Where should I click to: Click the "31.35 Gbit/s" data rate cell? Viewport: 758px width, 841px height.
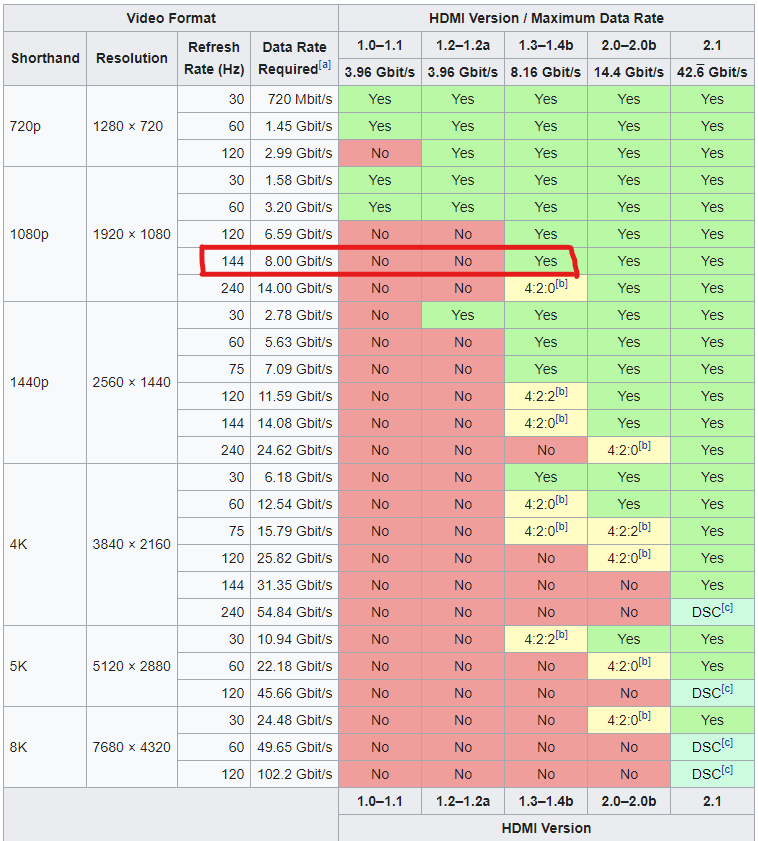pyautogui.click(x=295, y=585)
